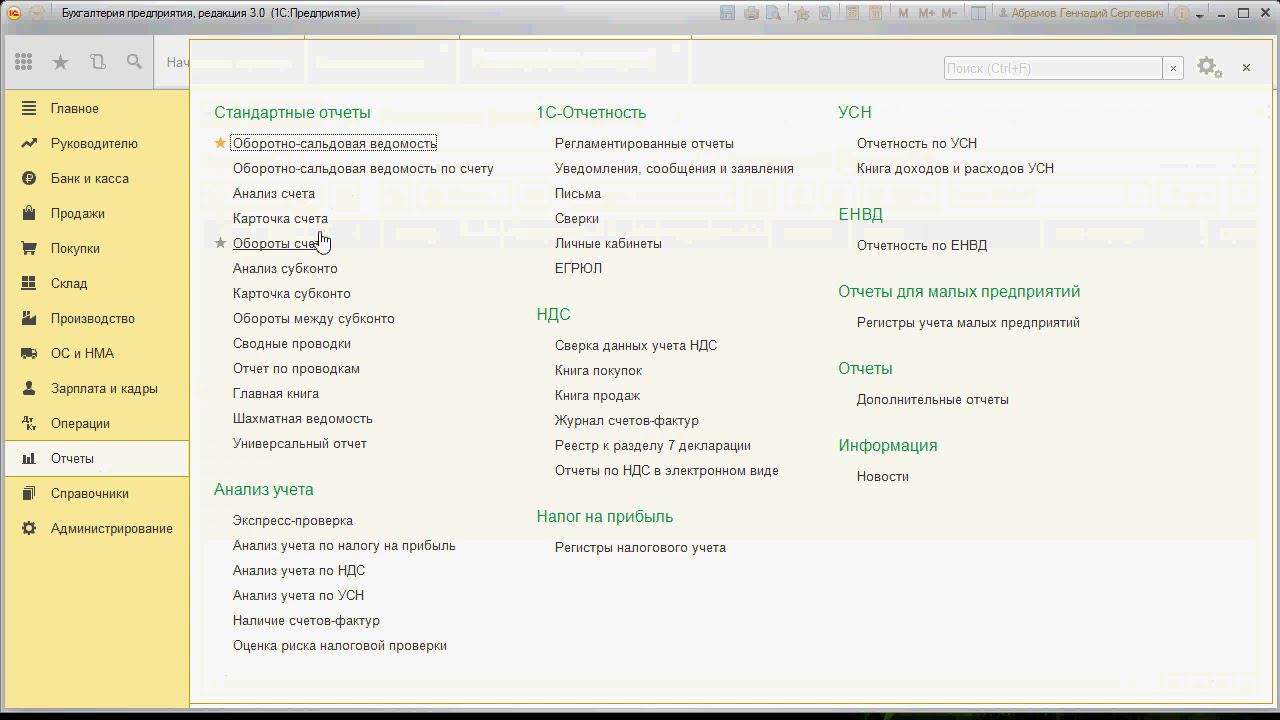This screenshot has width=1280, height=720.
Task: Open Оценка риска налоговой проверки
Action: point(339,645)
